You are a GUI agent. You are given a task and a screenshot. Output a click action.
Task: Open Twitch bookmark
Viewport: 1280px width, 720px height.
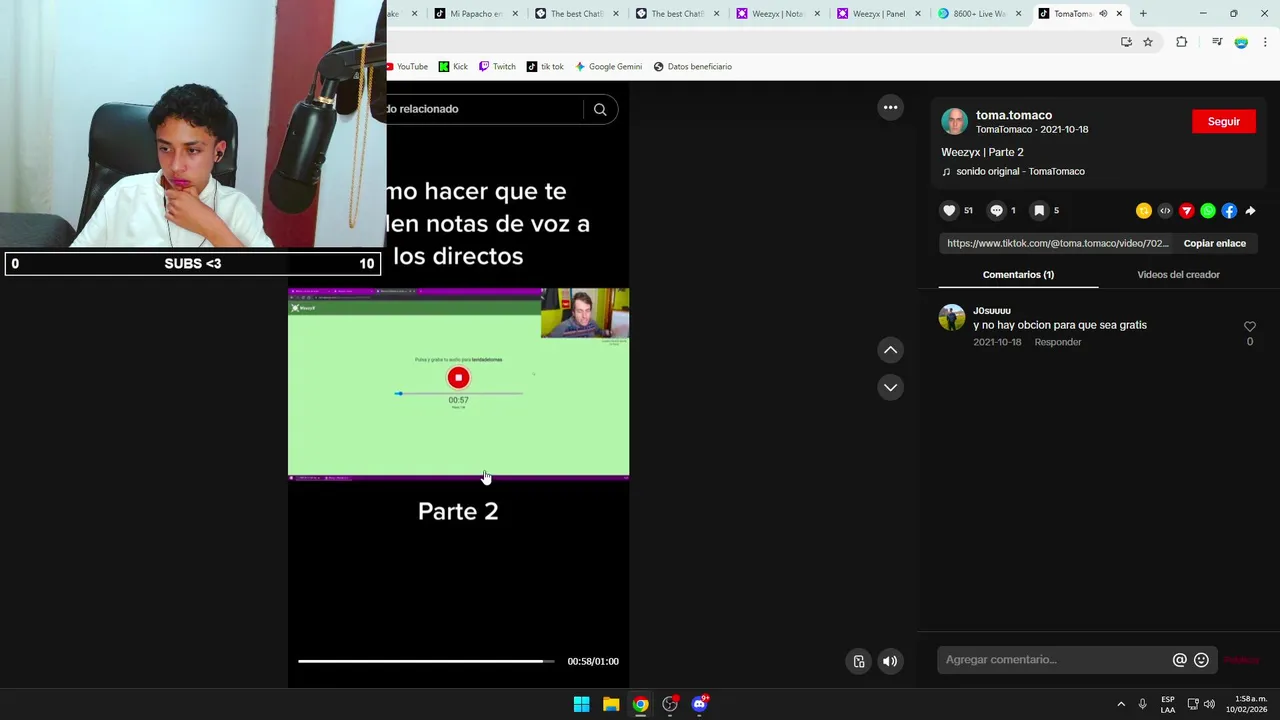[497, 67]
